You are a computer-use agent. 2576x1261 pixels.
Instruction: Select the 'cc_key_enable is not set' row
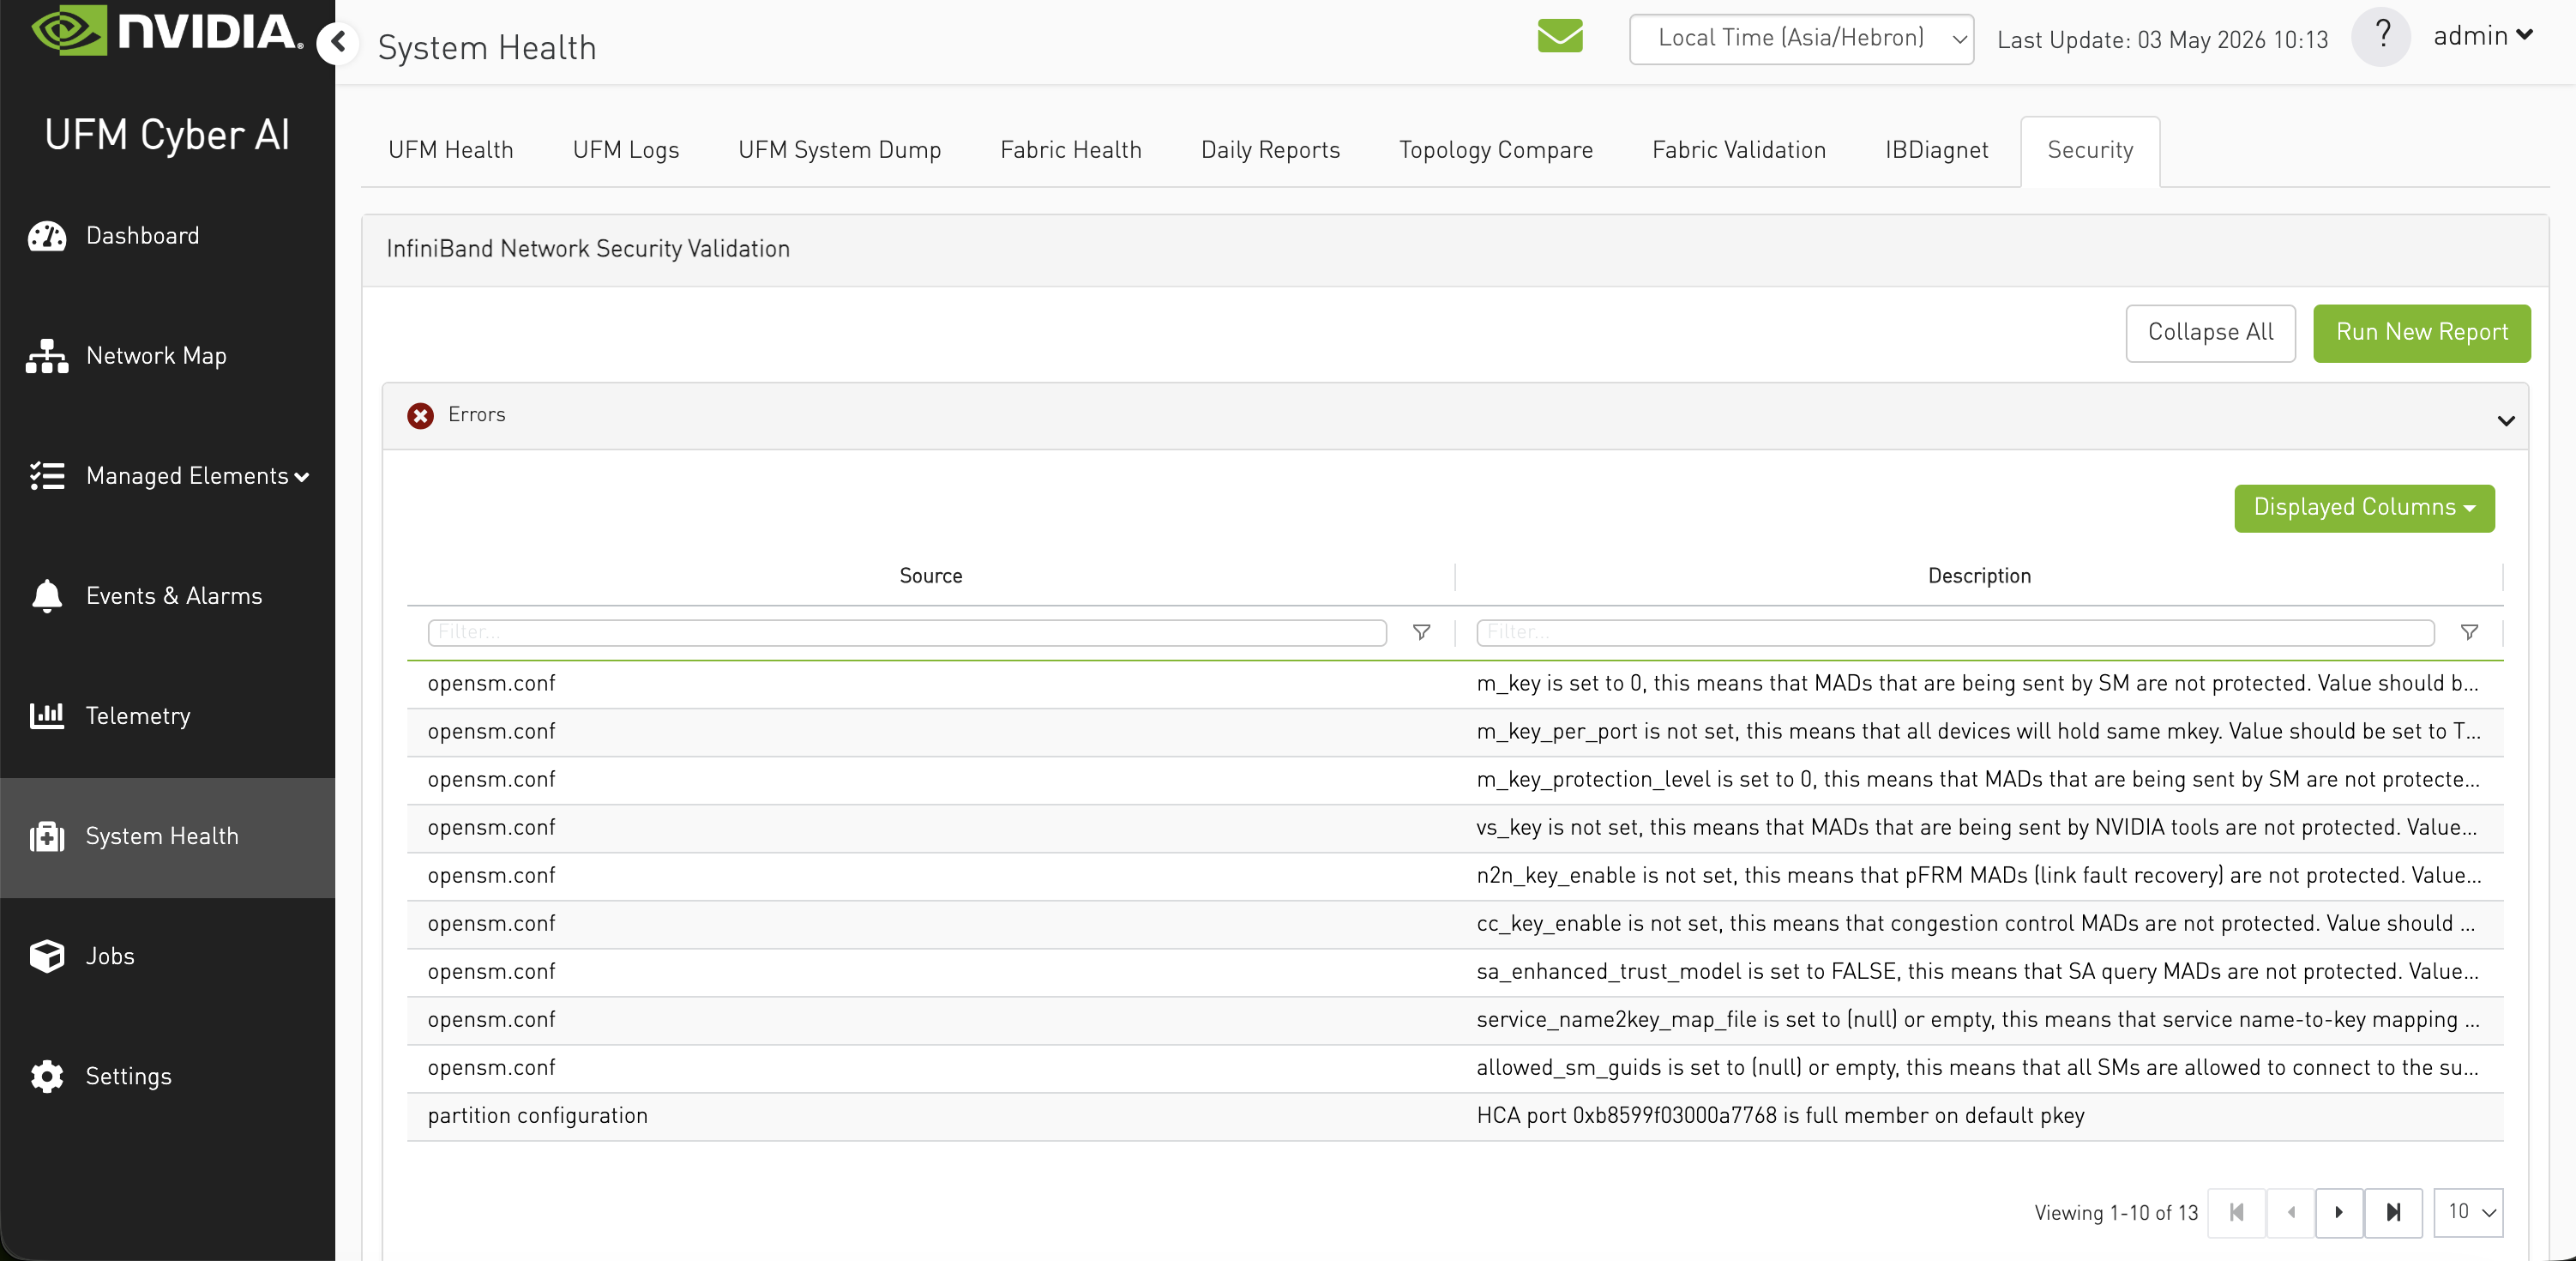point(1455,924)
